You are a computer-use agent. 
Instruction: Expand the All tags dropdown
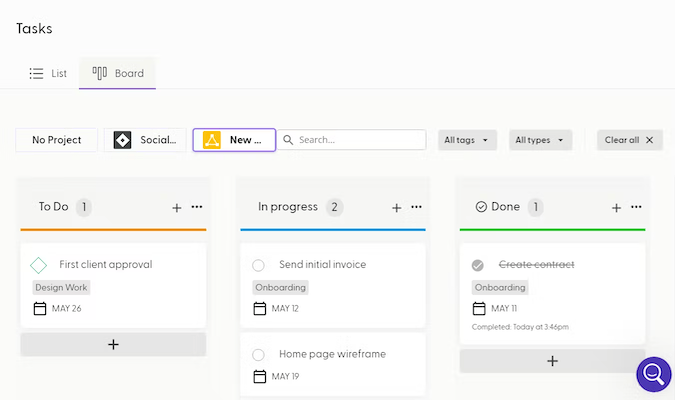(x=468, y=140)
